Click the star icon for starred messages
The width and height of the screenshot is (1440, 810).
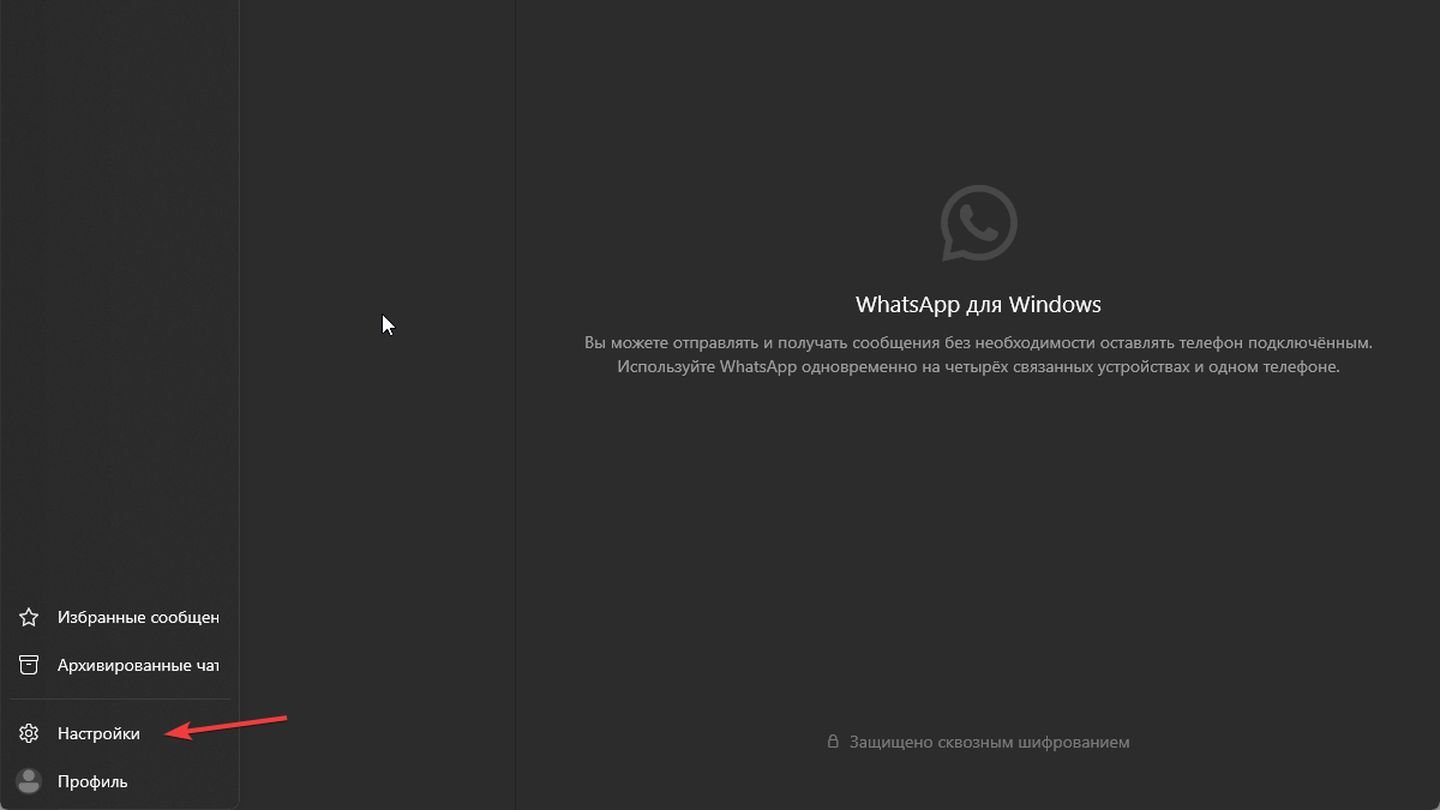pyautogui.click(x=29, y=617)
